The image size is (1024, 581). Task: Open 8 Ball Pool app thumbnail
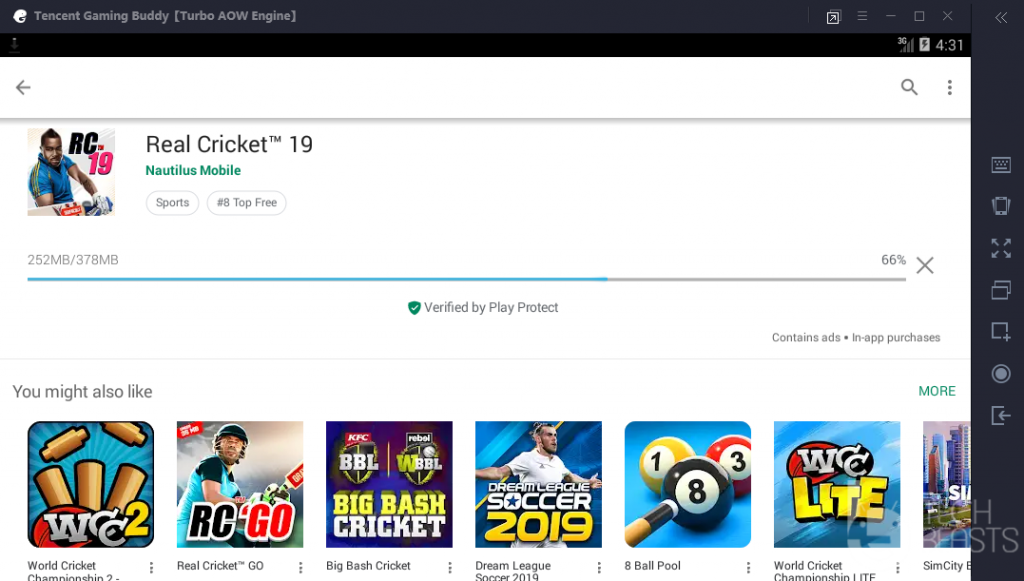688,484
